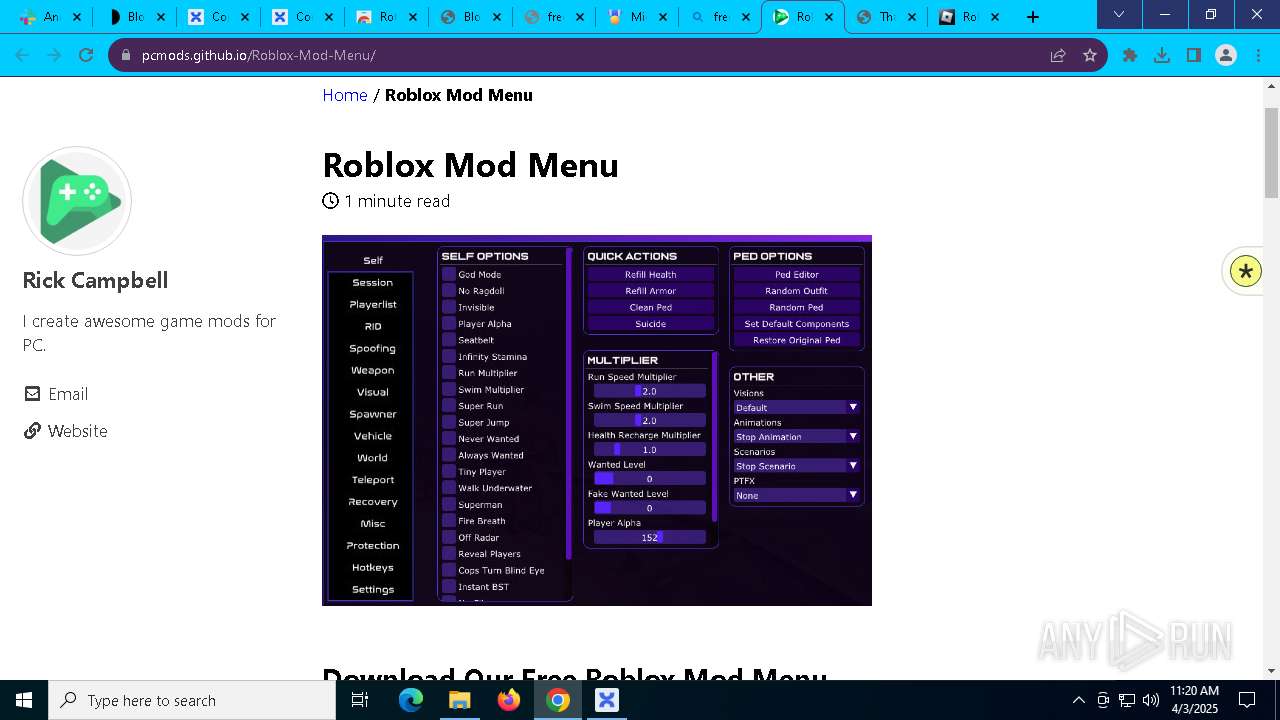Click the Player Alpha 152 slider in image

649,537
